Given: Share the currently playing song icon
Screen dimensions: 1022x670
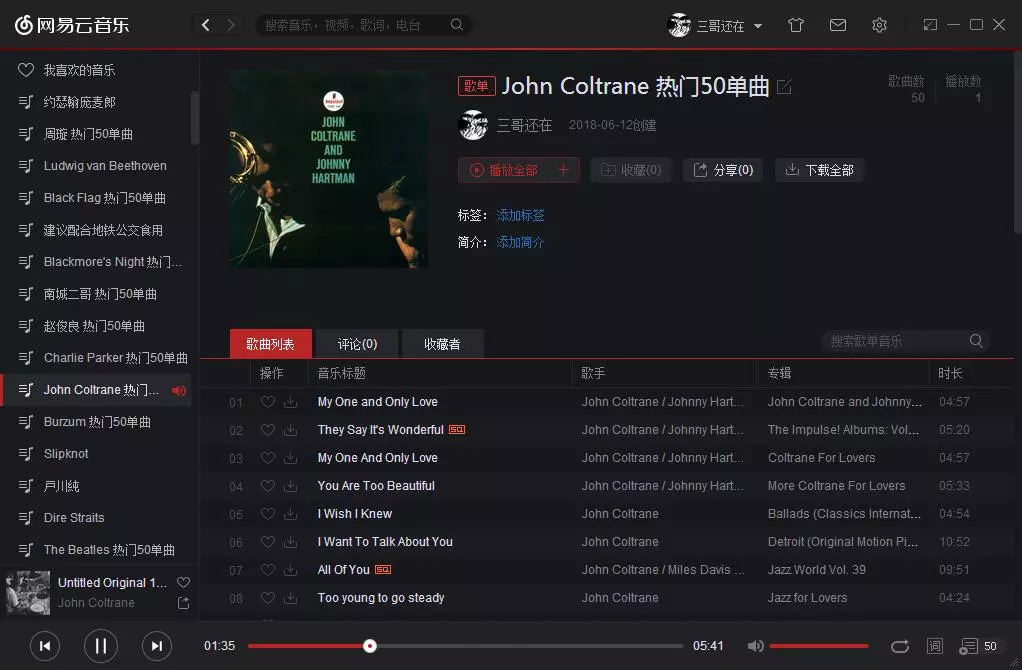Looking at the screenshot, I should click(184, 603).
